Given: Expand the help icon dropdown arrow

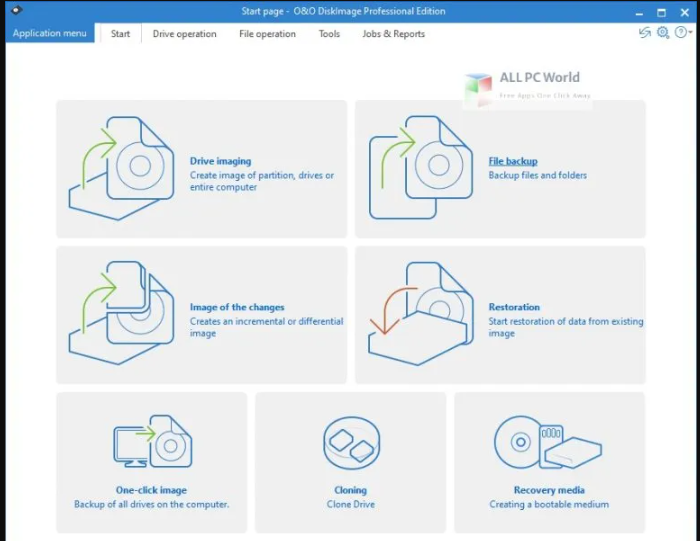Looking at the screenshot, I should [690, 33].
